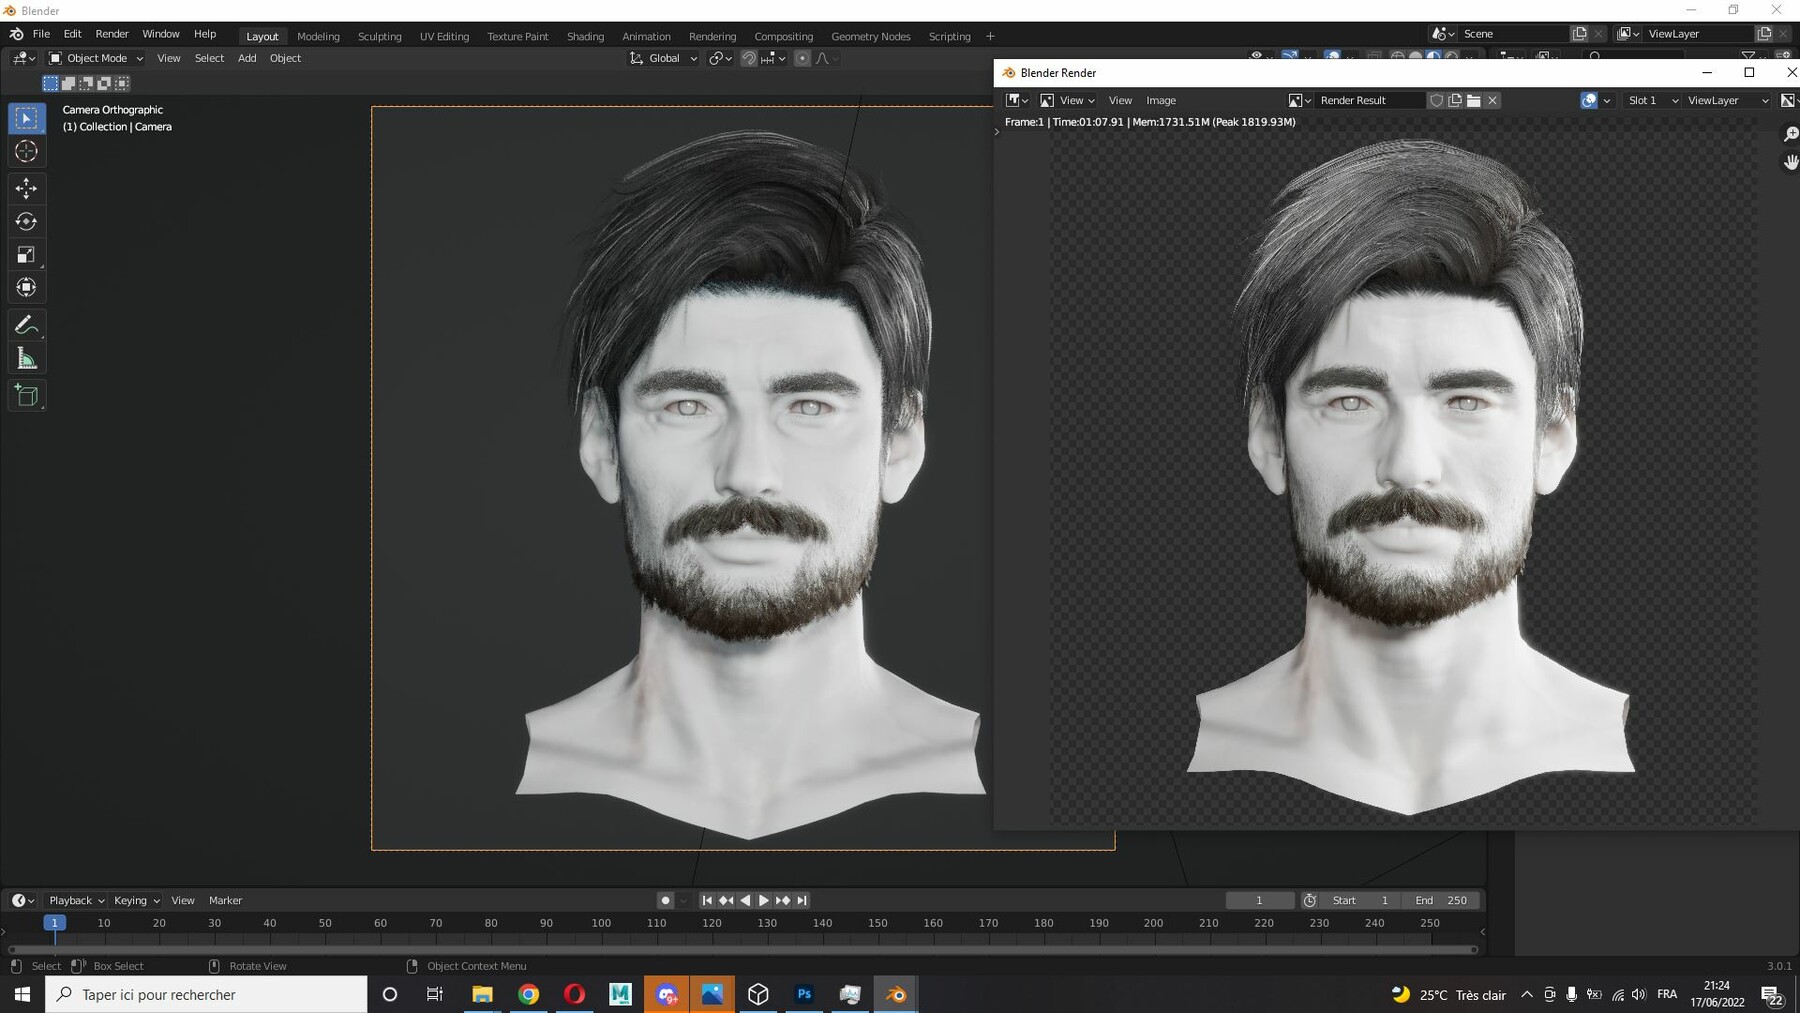Image resolution: width=1800 pixels, height=1013 pixels.
Task: Open Object Mode dropdown
Action: tap(96, 58)
